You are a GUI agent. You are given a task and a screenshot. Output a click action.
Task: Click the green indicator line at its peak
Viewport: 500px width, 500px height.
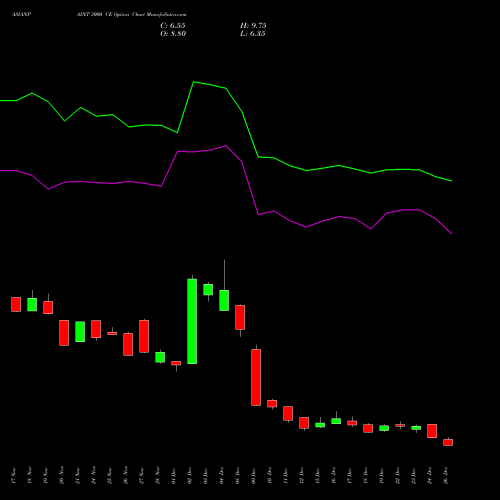pos(194,82)
